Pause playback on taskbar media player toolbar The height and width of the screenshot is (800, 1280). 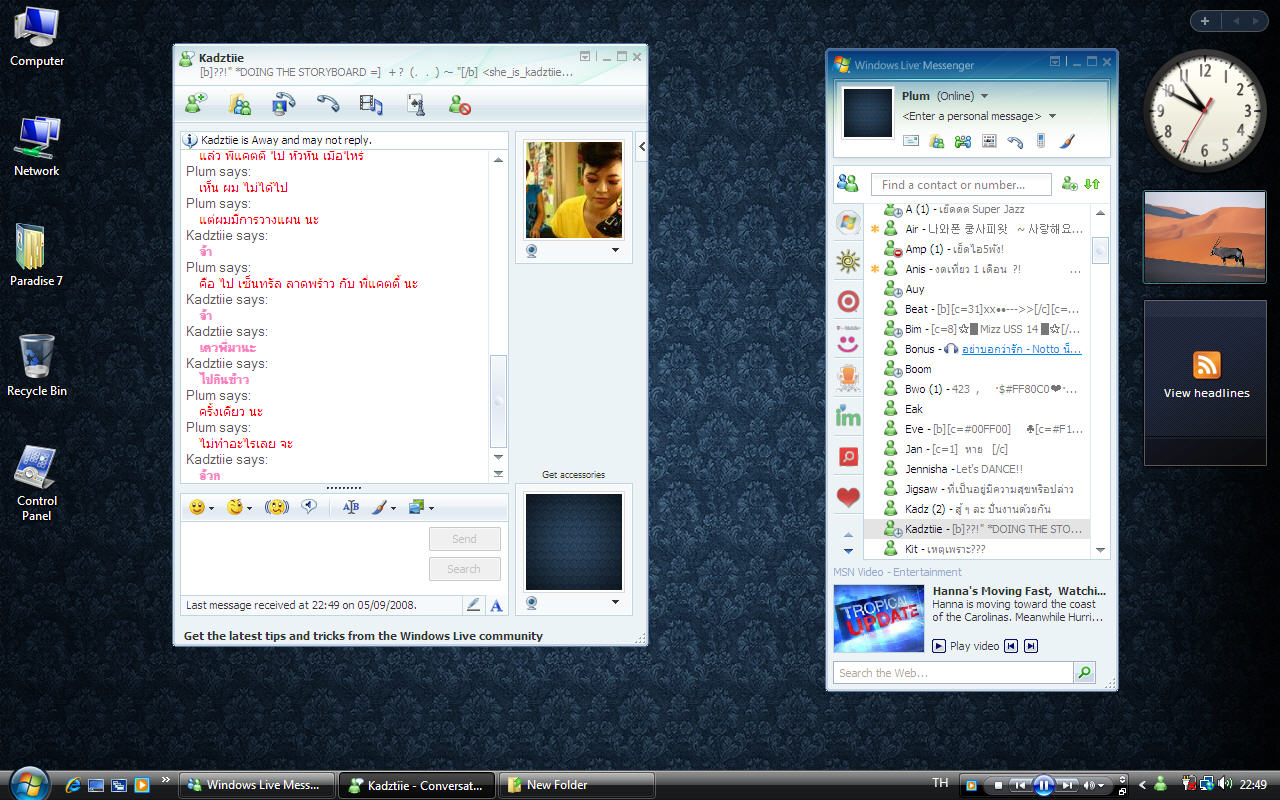(x=1043, y=785)
